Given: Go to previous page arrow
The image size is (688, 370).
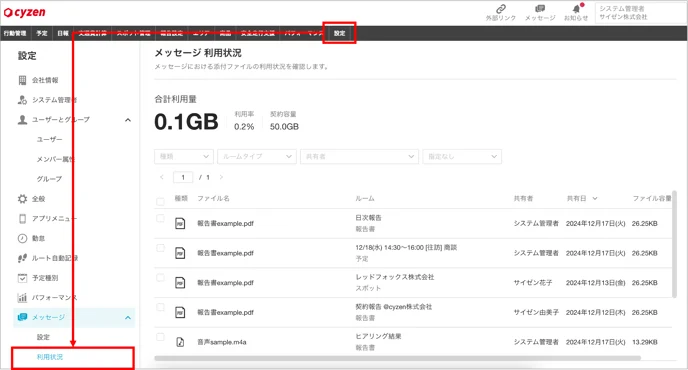Looking at the screenshot, I should tap(162, 177).
